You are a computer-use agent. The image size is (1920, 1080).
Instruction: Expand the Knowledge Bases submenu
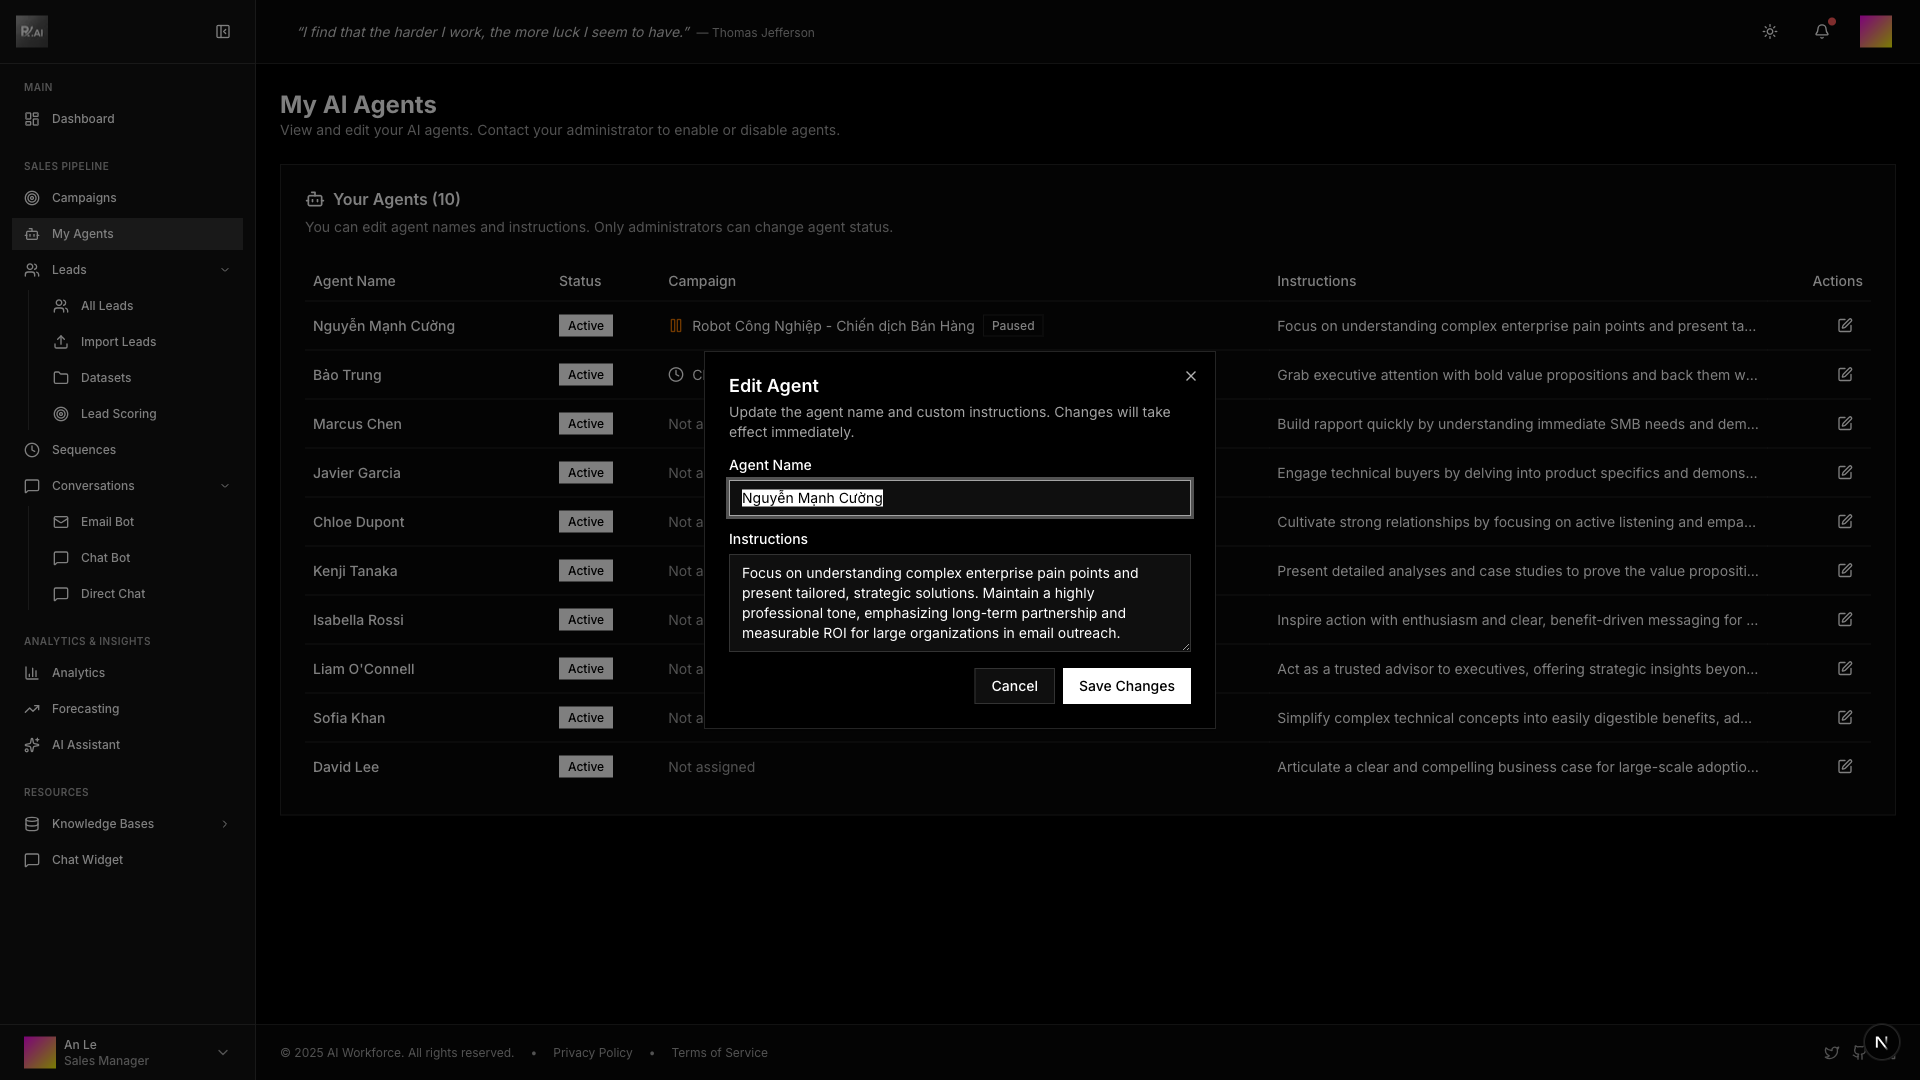[224, 824]
